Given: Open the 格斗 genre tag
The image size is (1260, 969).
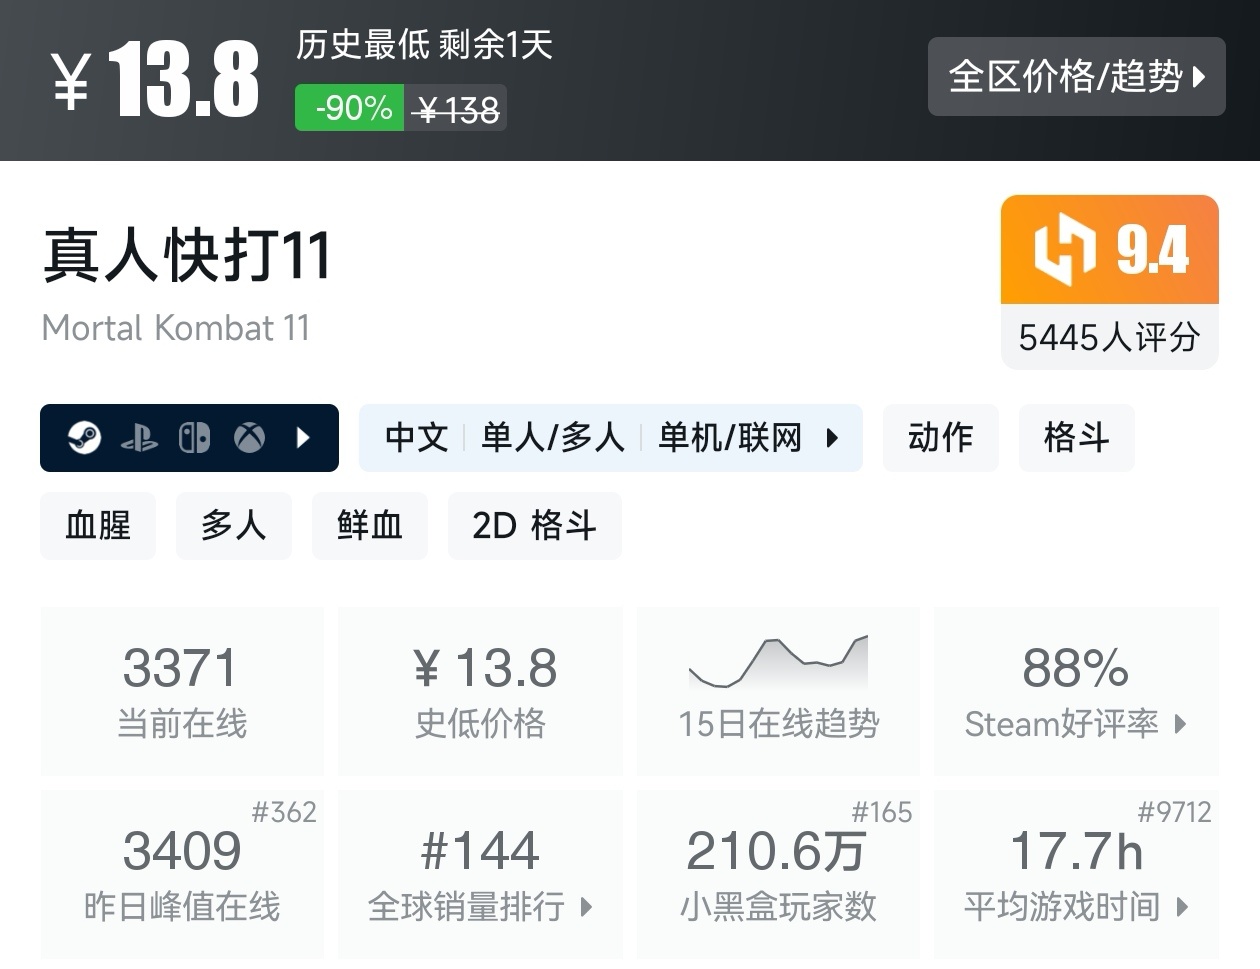Looking at the screenshot, I should [x=1076, y=438].
